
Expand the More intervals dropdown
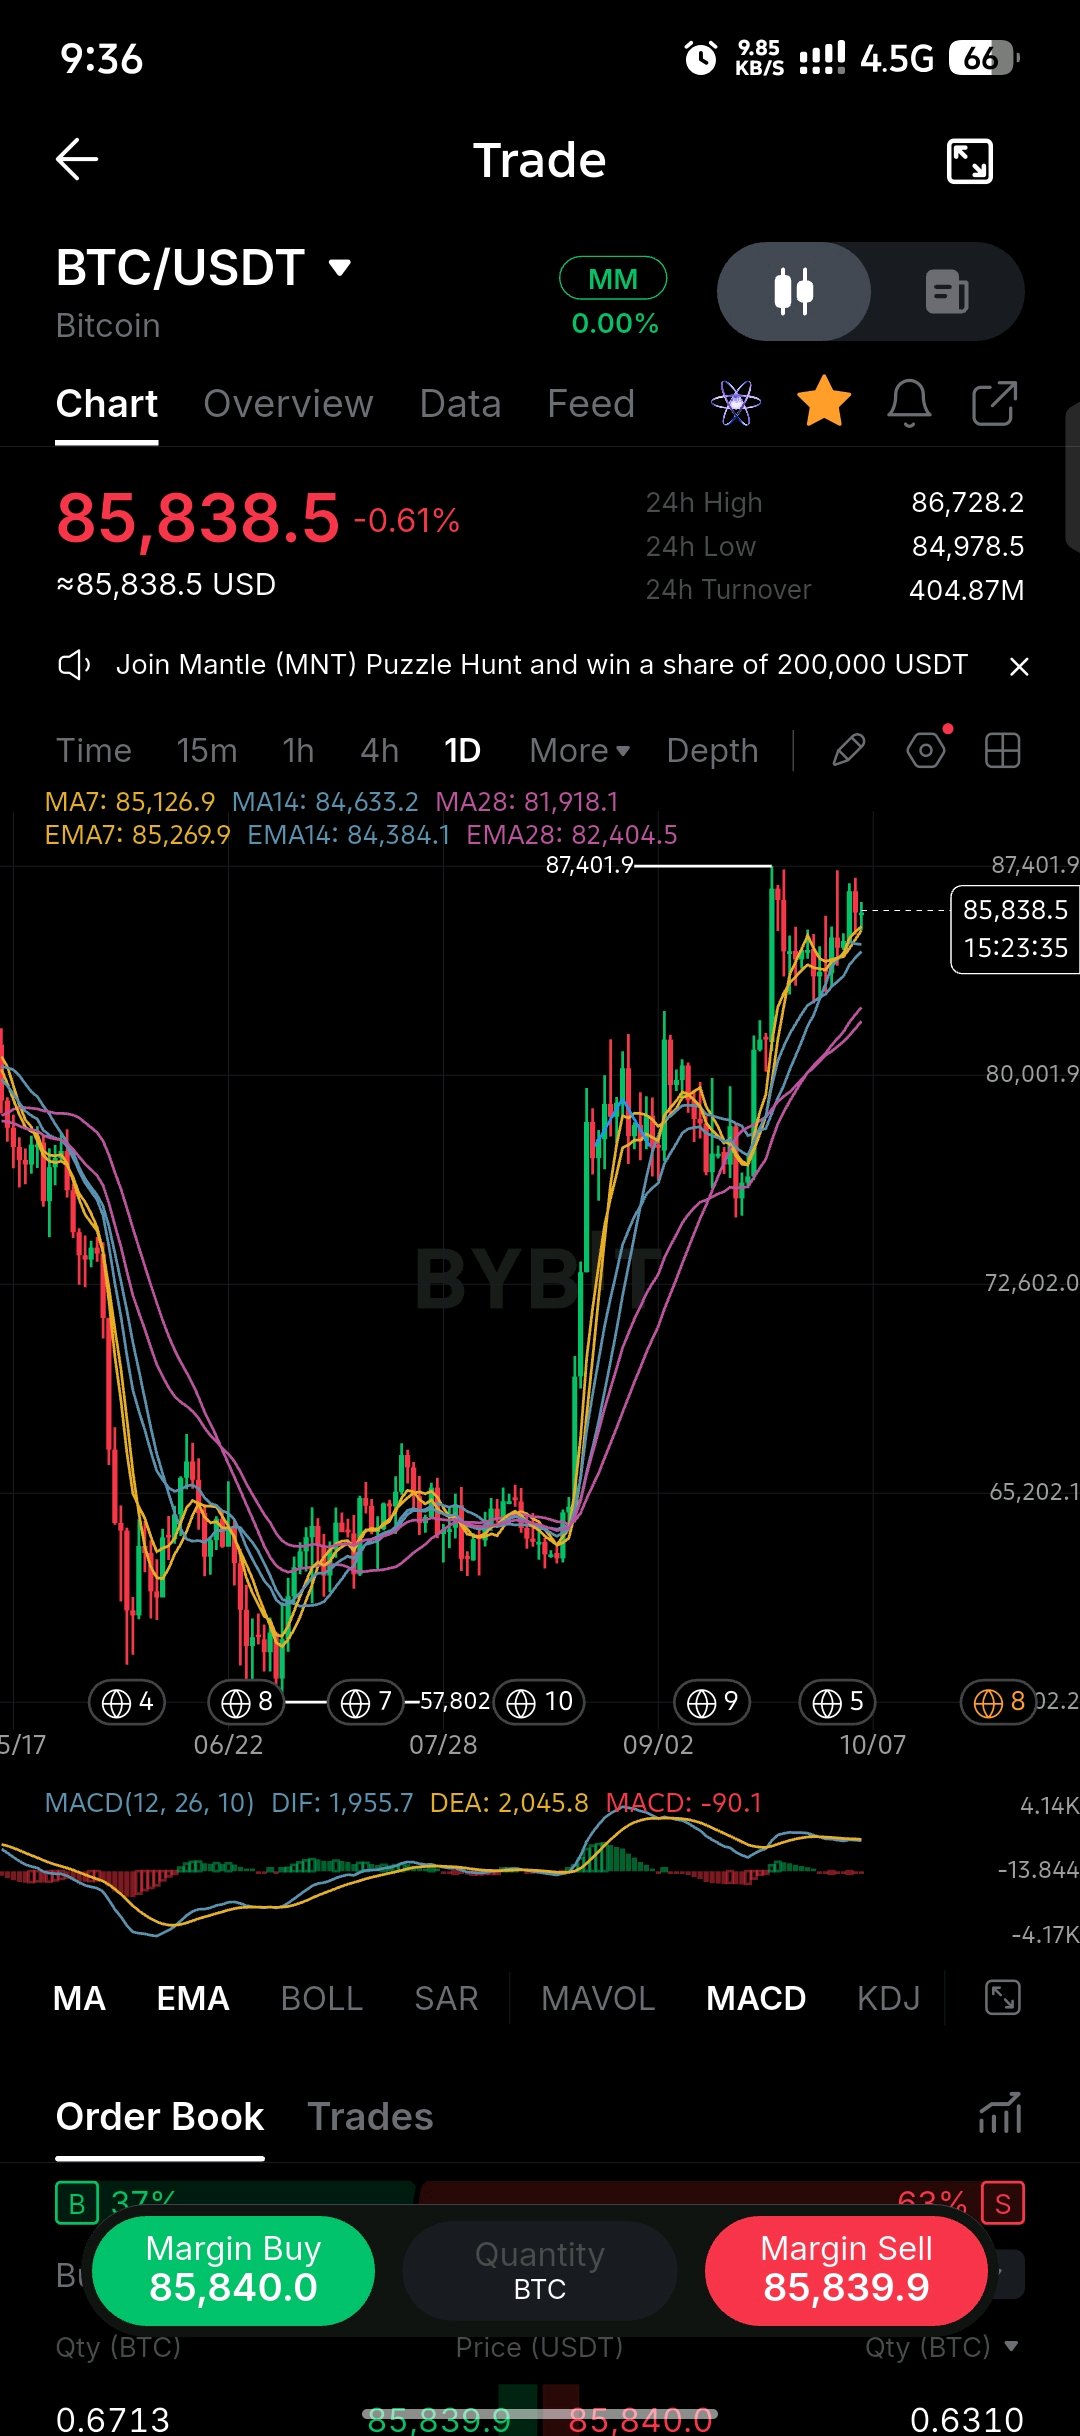coord(580,751)
